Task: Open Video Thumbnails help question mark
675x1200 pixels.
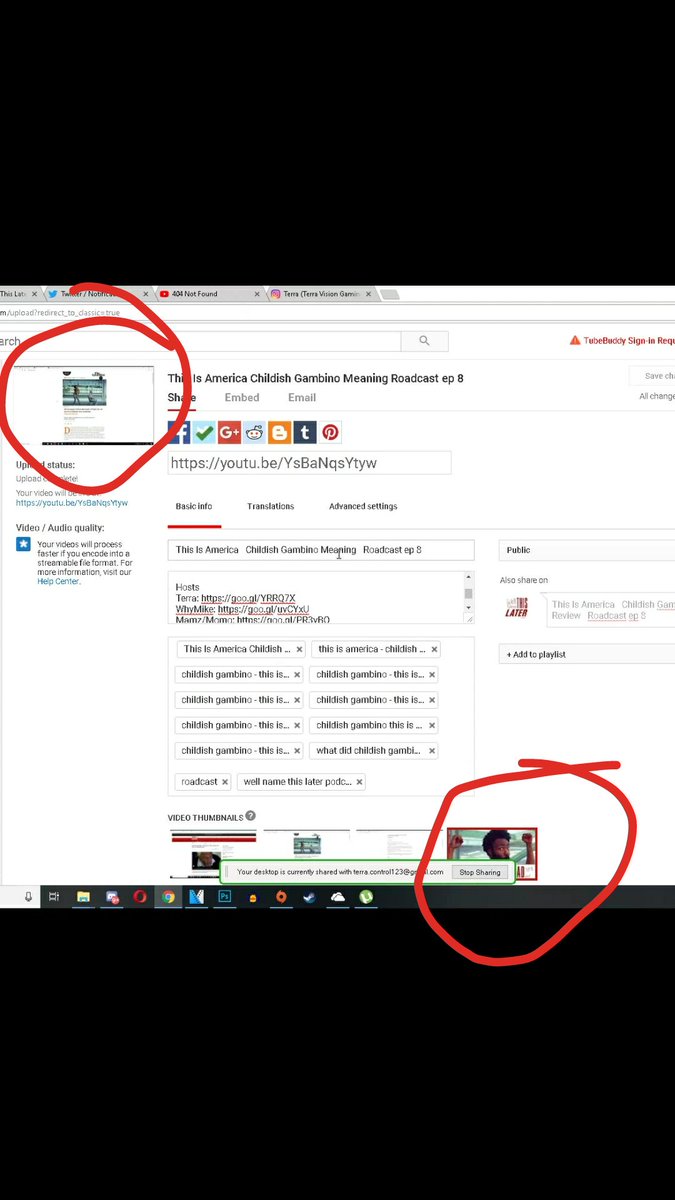Action: tap(250, 816)
